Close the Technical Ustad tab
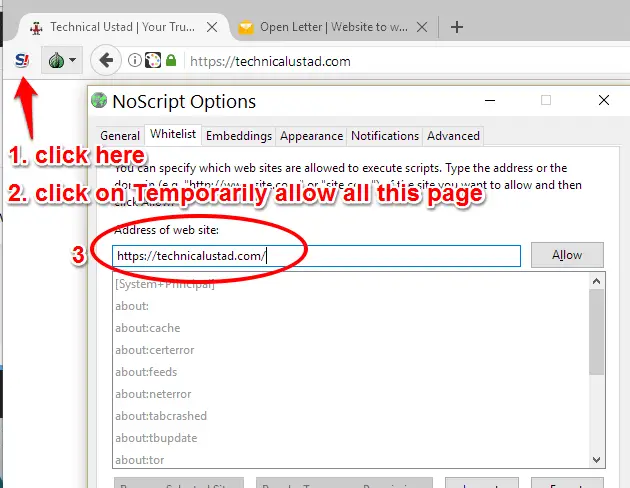Screen dimensions: 630x488 tap(212, 27)
